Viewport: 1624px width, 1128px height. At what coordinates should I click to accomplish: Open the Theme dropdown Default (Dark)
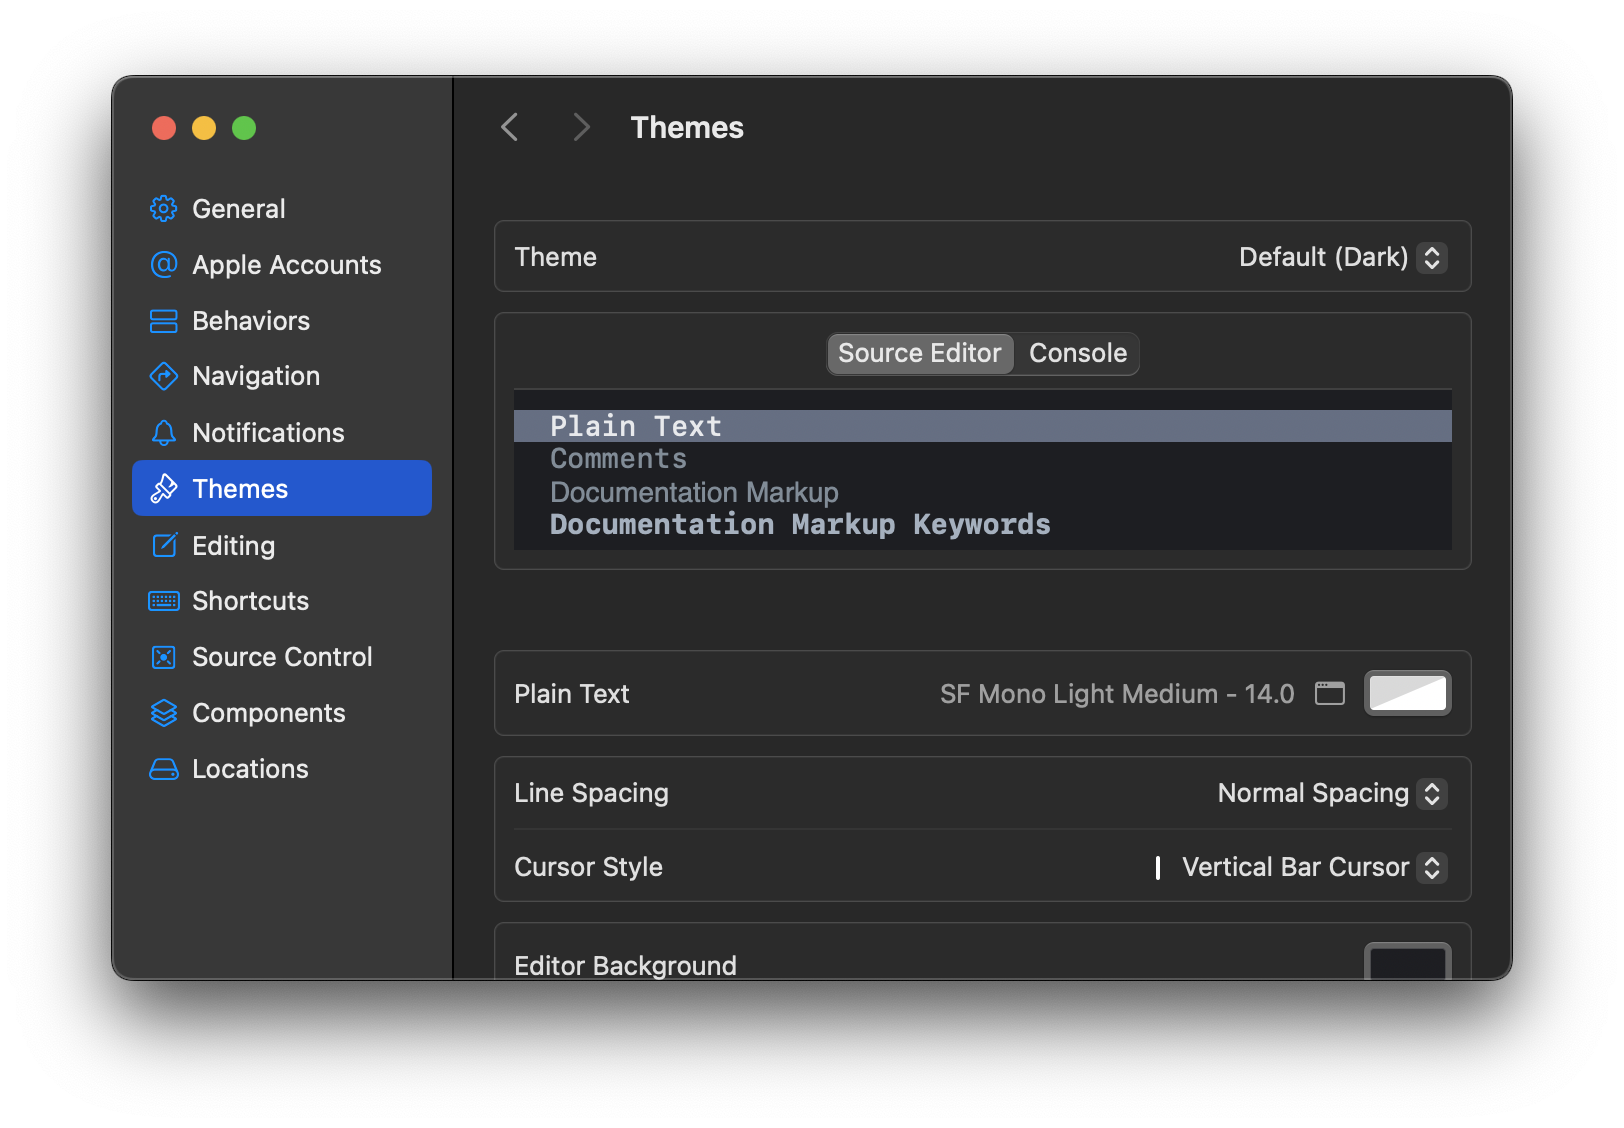pos(1342,257)
